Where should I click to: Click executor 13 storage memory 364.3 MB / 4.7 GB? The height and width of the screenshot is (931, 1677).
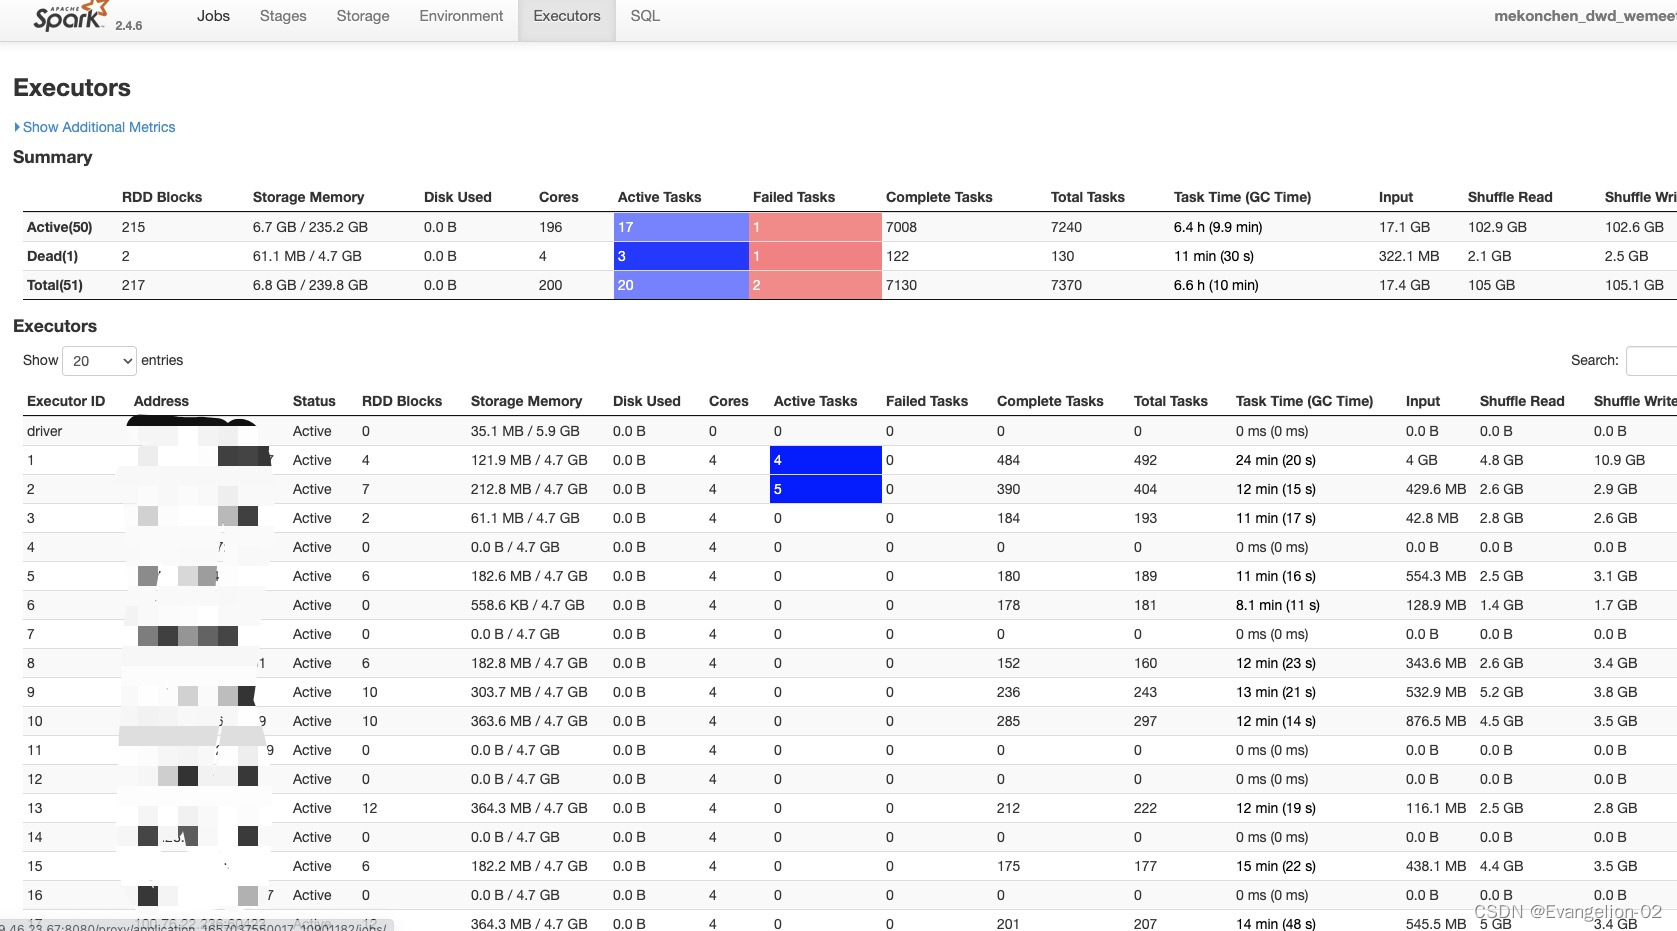coord(529,808)
